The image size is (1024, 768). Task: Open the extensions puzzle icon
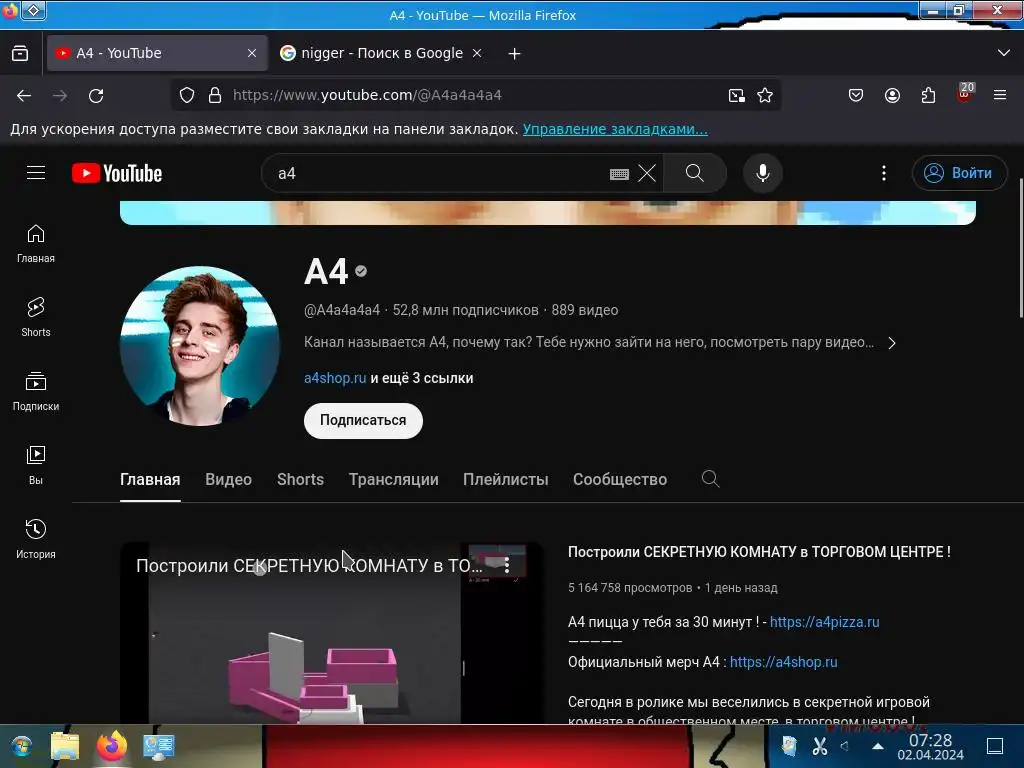[928, 95]
